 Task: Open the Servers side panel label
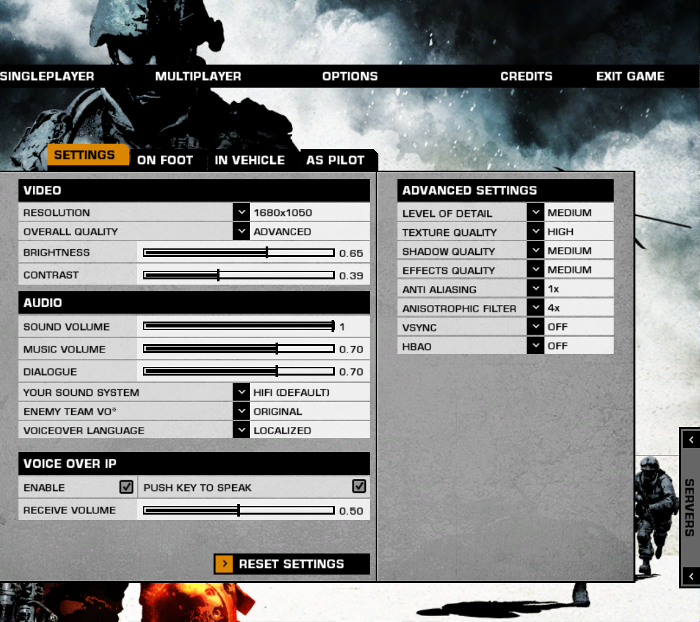click(689, 508)
